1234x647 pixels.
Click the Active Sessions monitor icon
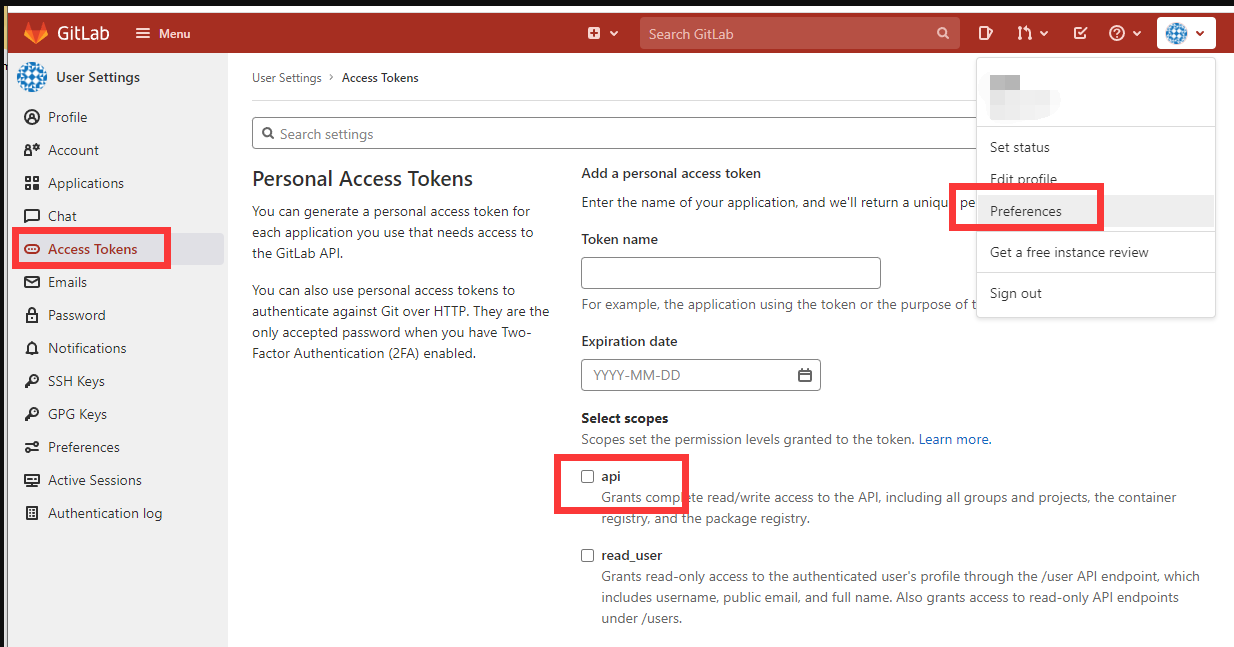point(32,480)
